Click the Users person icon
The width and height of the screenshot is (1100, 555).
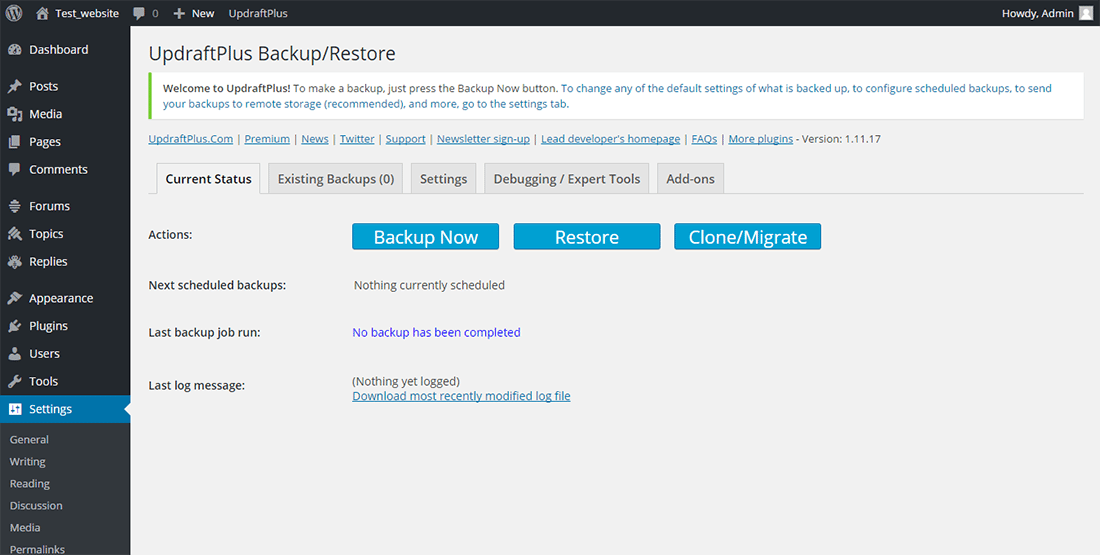[15, 354]
